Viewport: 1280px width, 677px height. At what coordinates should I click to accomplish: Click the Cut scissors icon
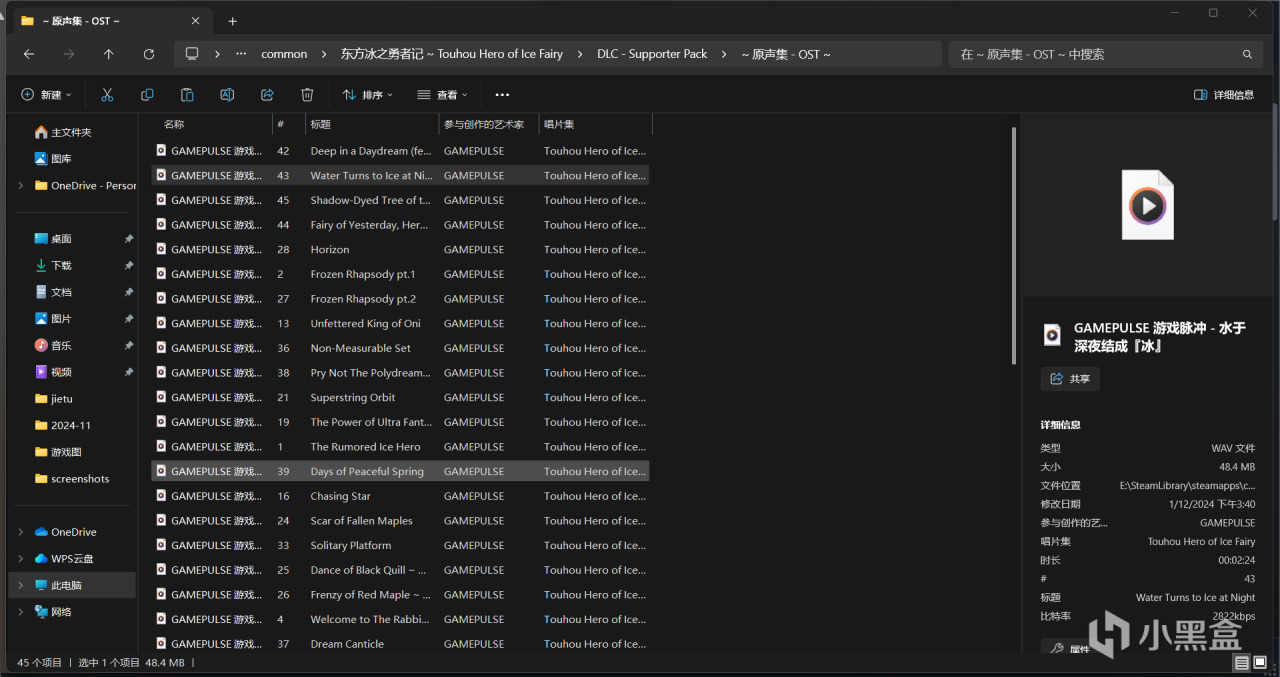pos(107,95)
